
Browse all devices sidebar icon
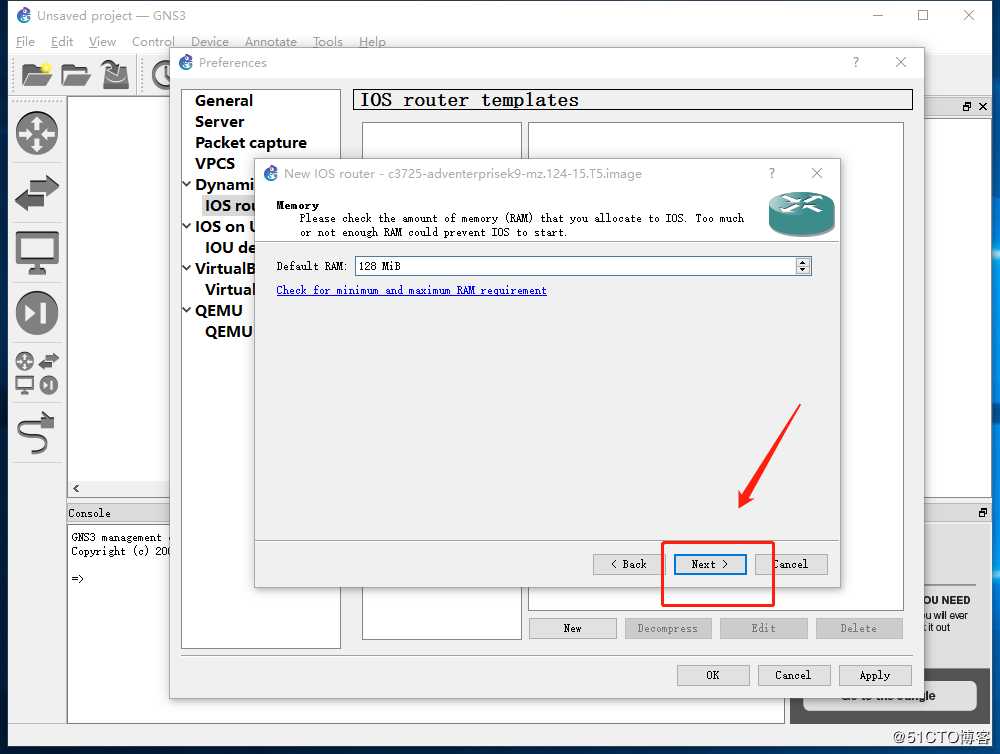[x=37, y=373]
